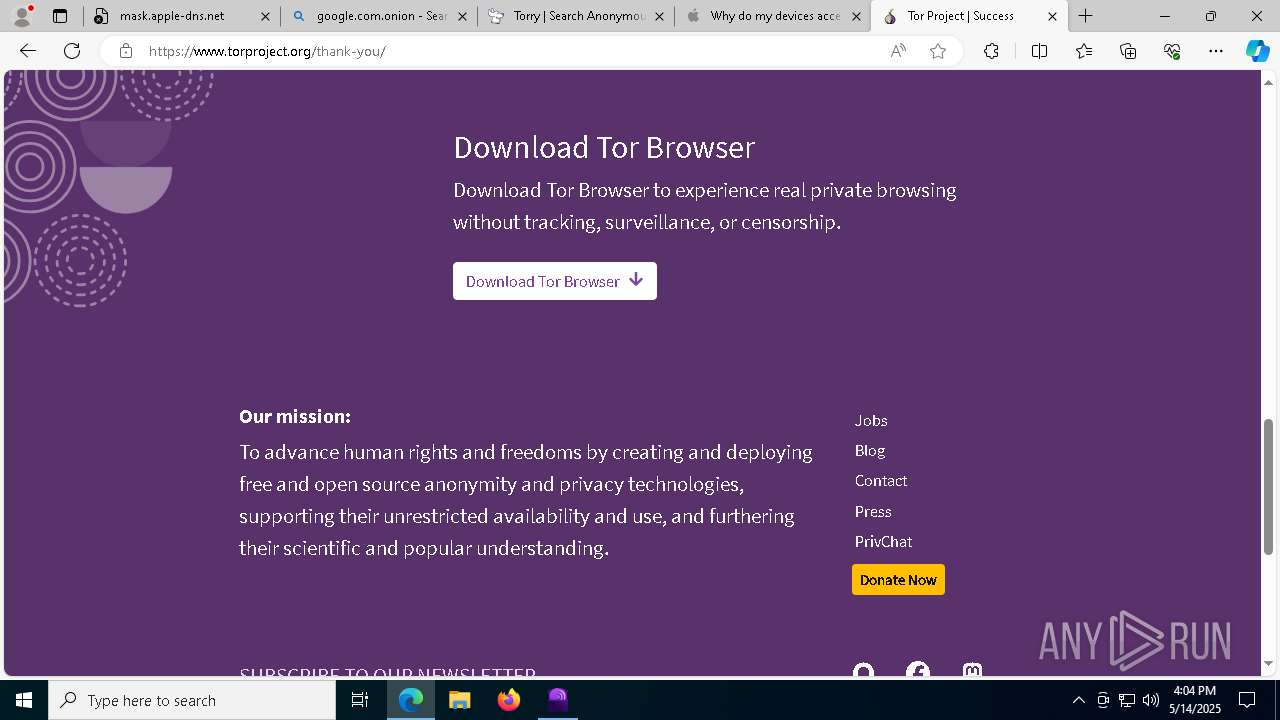The image size is (1280, 720).
Task: Click the Read aloud icon
Action: click(x=898, y=51)
